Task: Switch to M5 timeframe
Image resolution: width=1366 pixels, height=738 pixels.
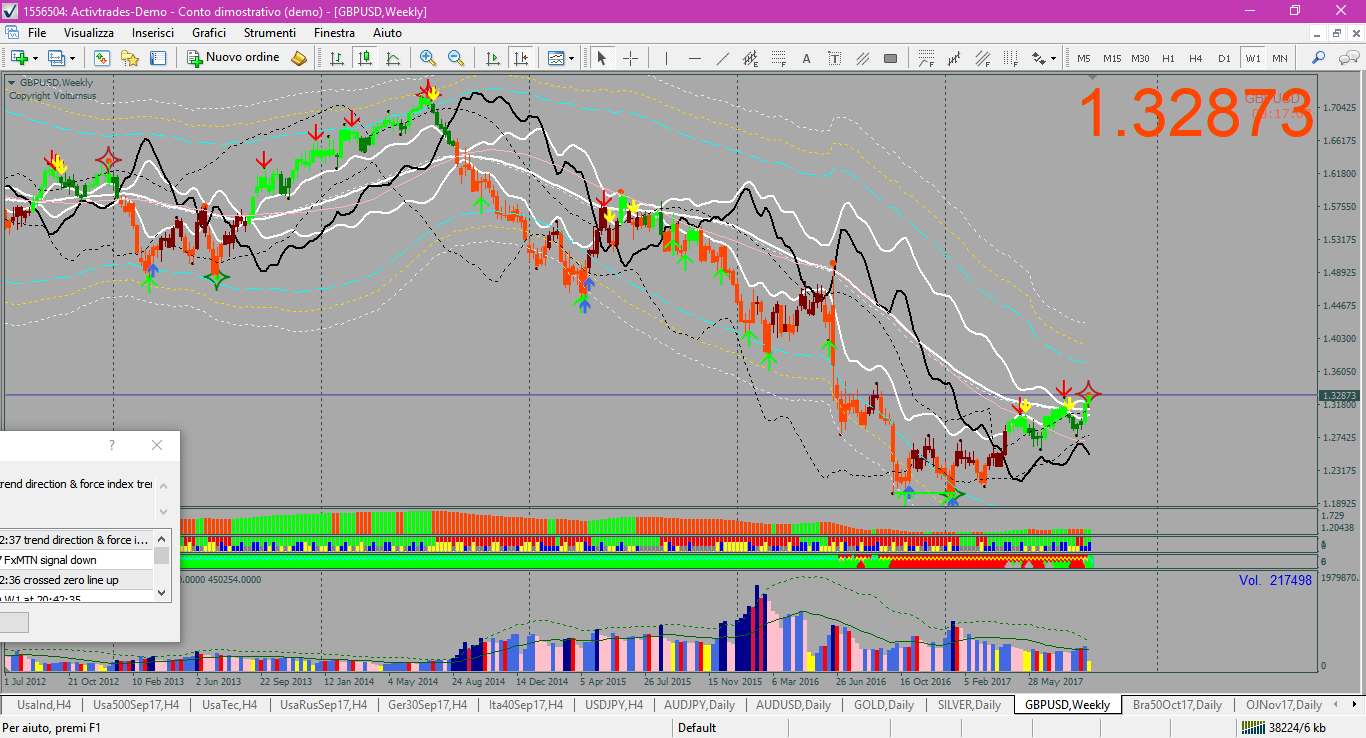Action: point(1084,58)
